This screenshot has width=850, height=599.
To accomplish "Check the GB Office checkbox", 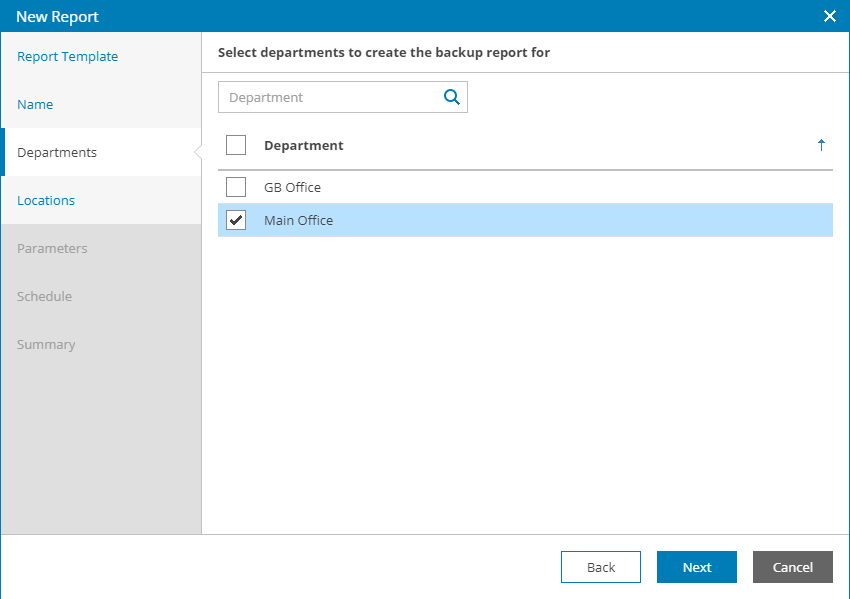I will coord(236,187).
